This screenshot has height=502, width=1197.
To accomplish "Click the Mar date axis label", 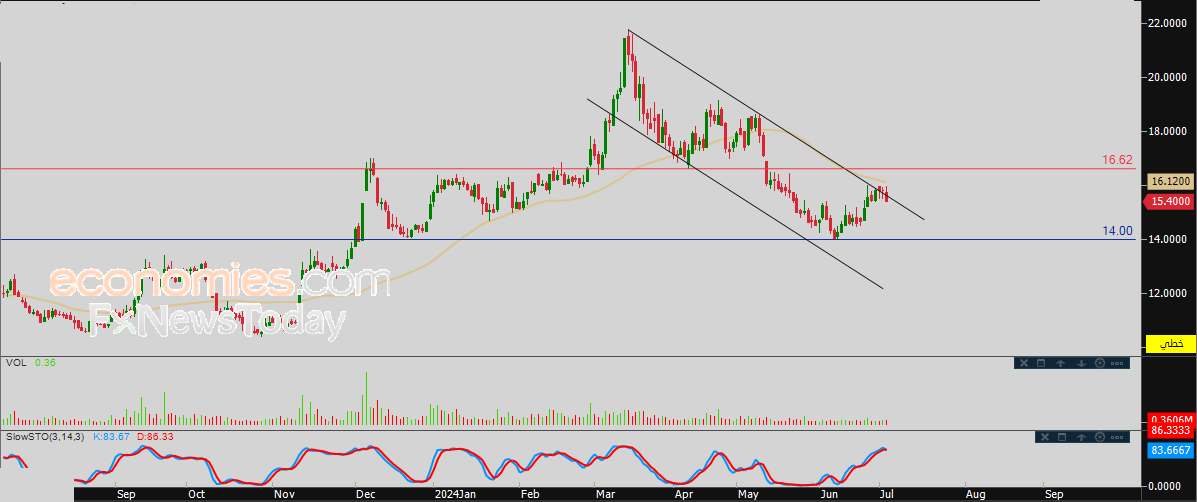I will point(605,494).
